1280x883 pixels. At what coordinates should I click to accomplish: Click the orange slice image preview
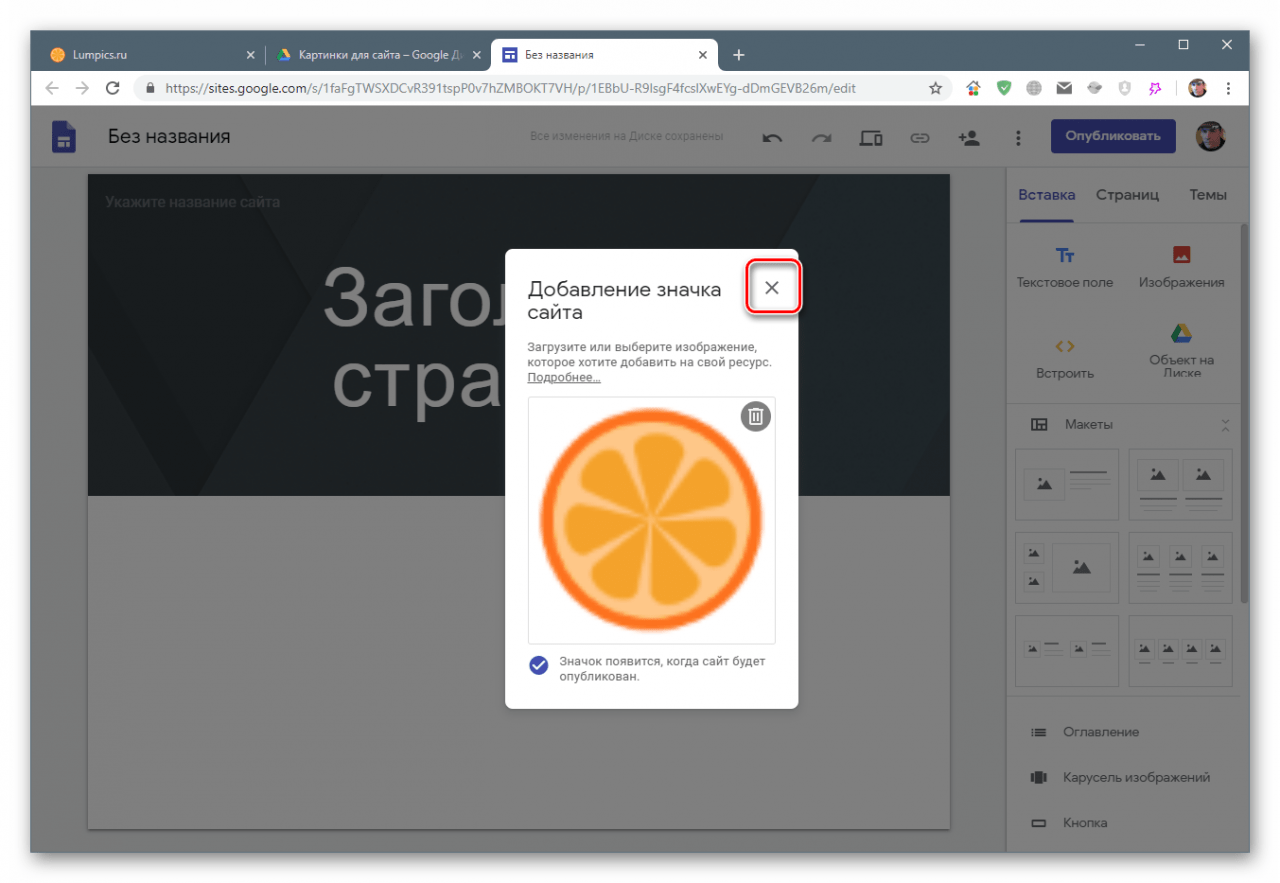651,520
